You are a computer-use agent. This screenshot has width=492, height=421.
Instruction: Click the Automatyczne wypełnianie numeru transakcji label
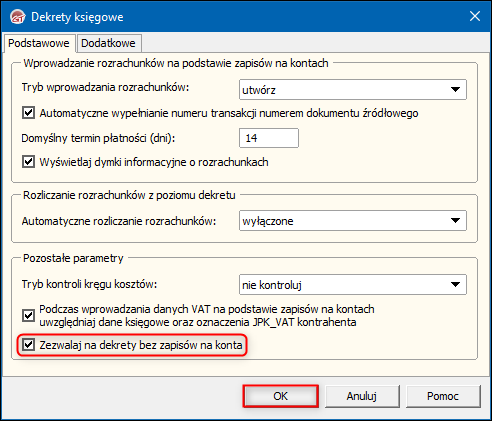(229, 113)
